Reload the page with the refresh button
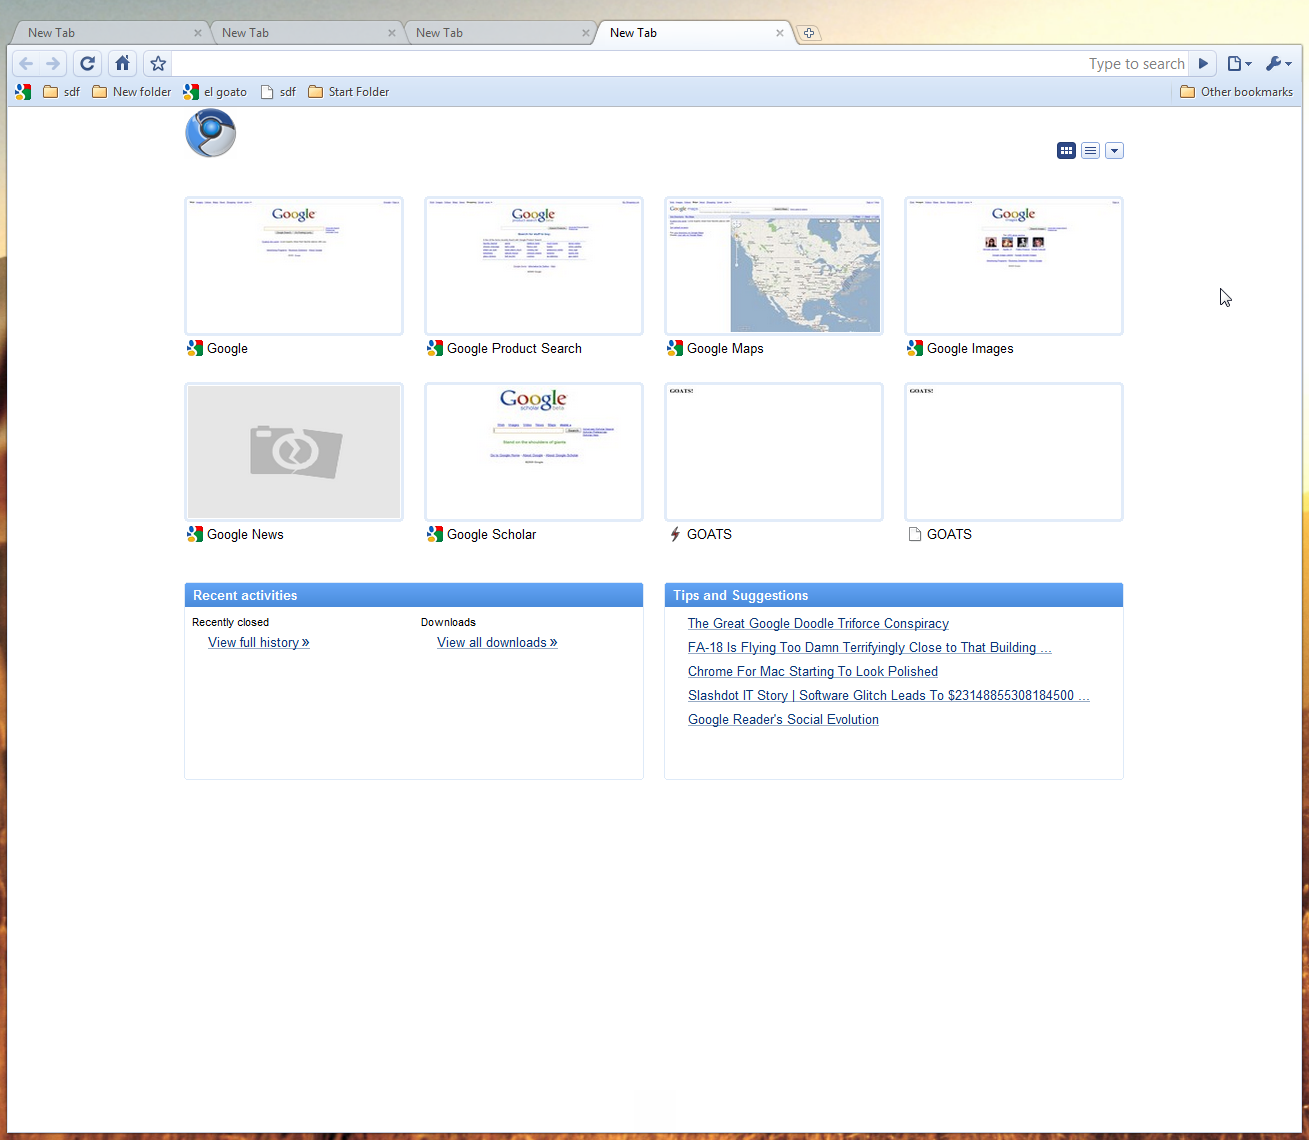The image size is (1309, 1140). click(88, 63)
